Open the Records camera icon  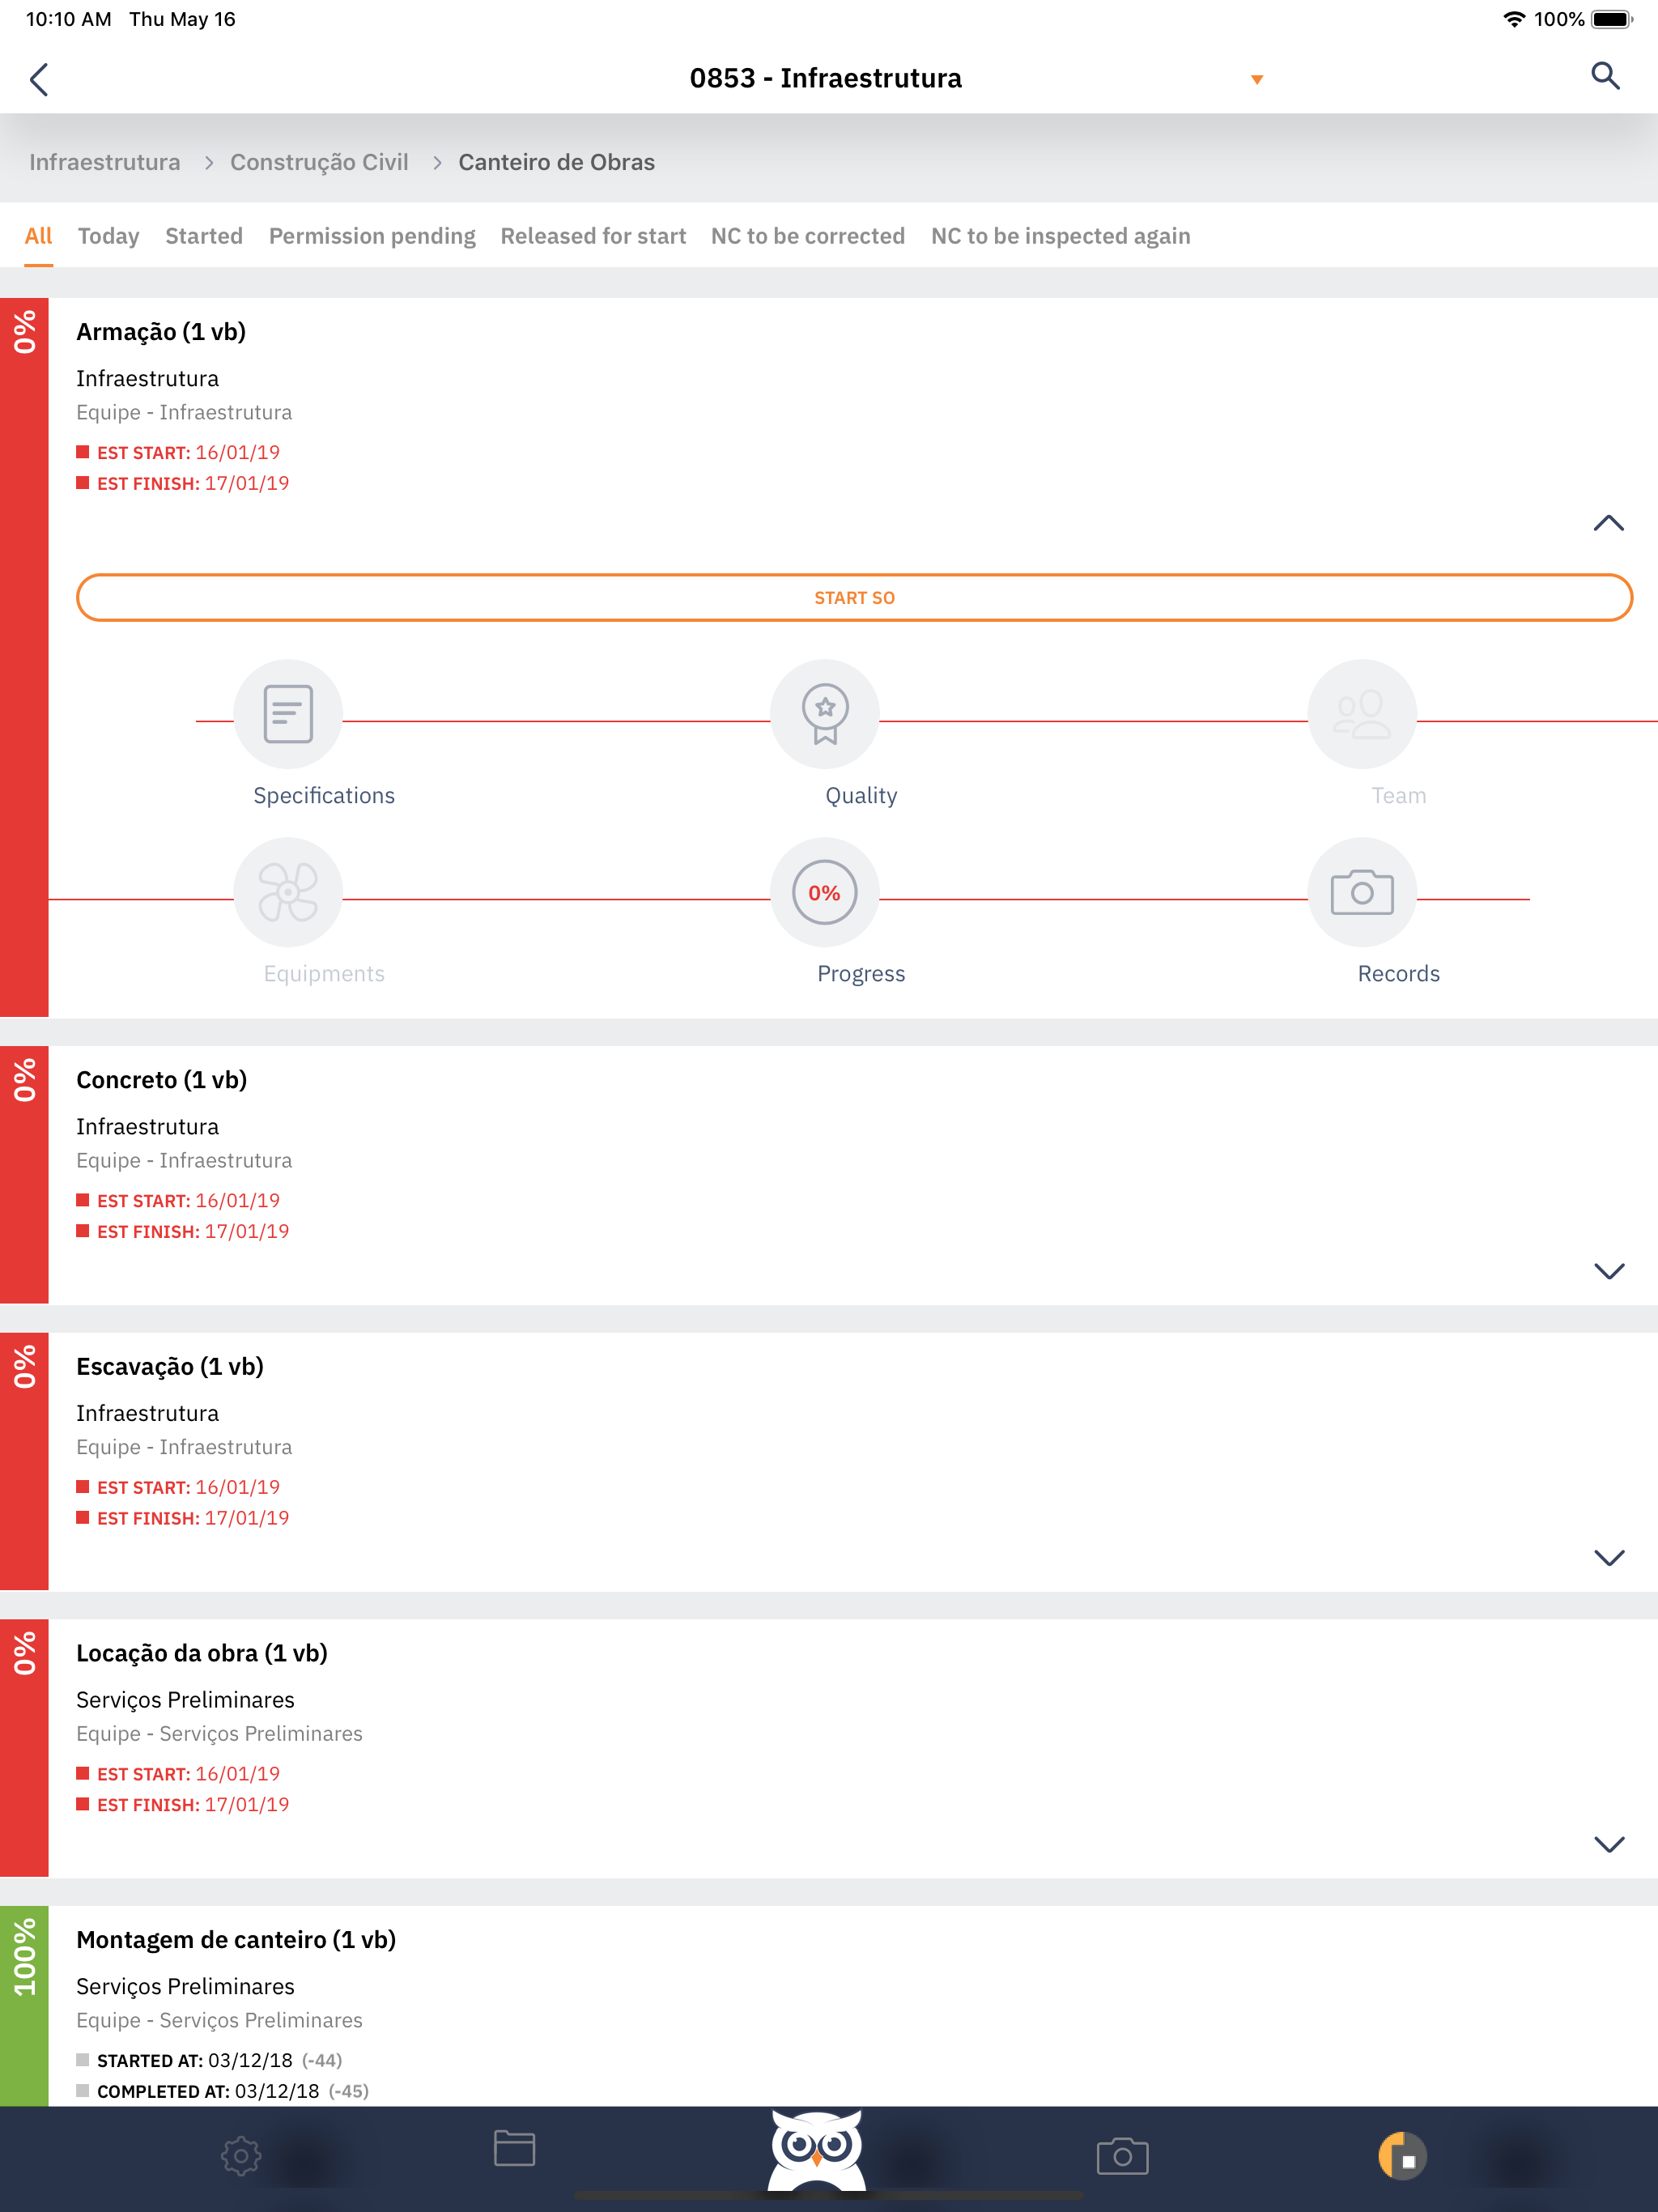(1362, 892)
